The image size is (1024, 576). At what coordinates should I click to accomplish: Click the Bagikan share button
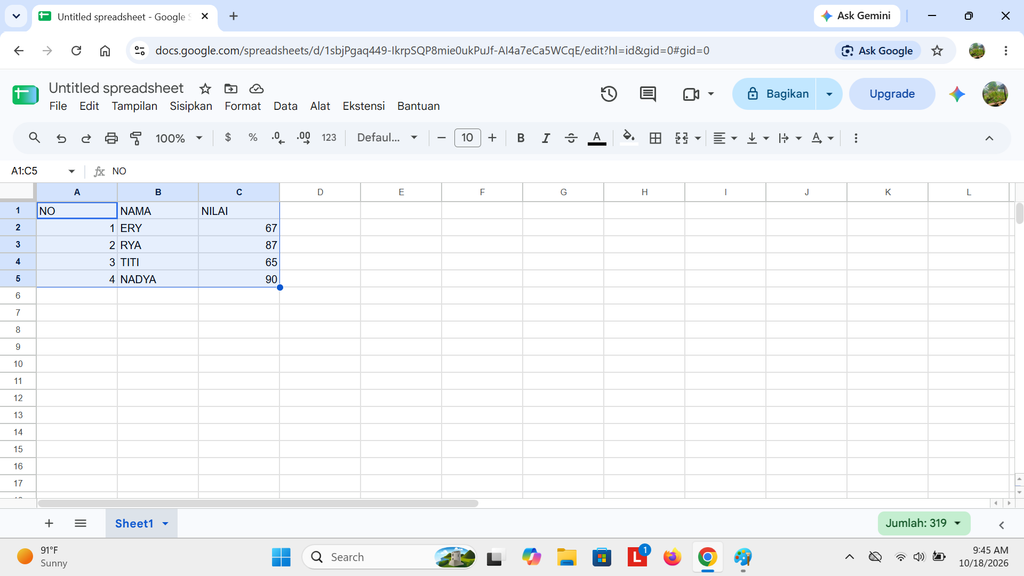[x=775, y=94]
